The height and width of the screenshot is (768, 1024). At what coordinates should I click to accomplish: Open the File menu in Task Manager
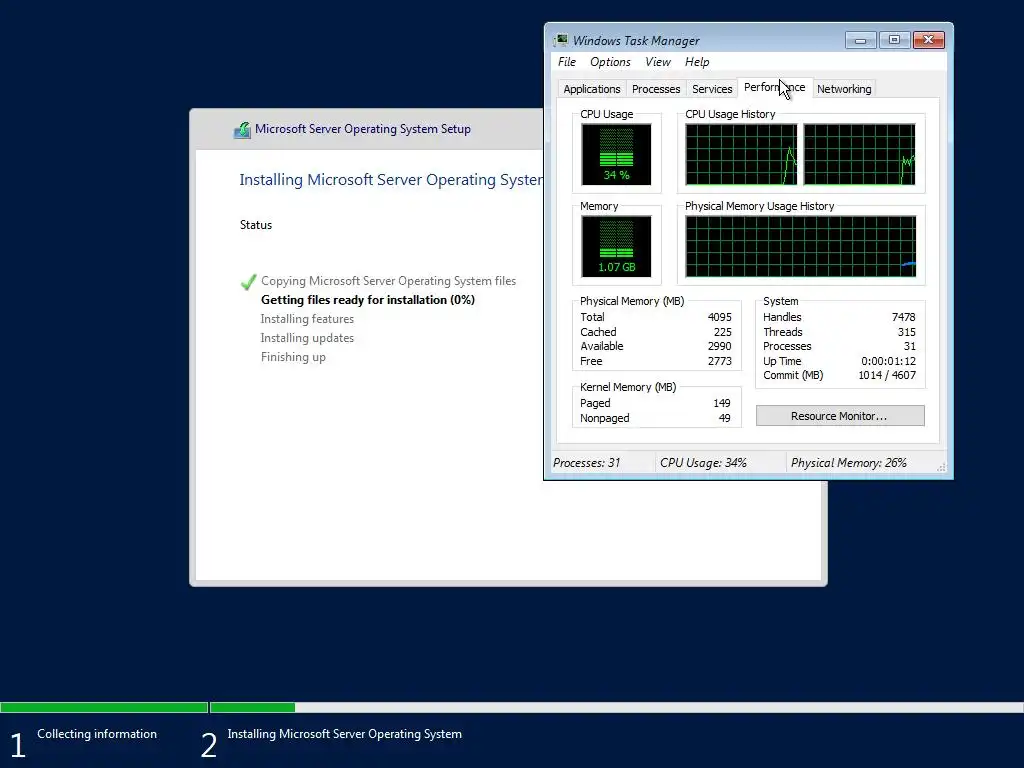coord(566,62)
